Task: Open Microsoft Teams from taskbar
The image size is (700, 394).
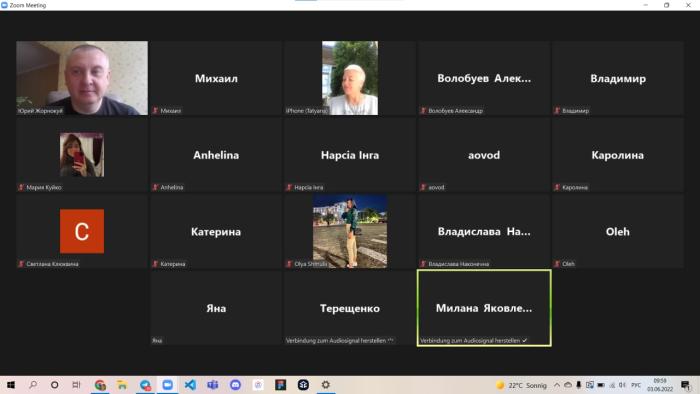Action: coord(212,385)
